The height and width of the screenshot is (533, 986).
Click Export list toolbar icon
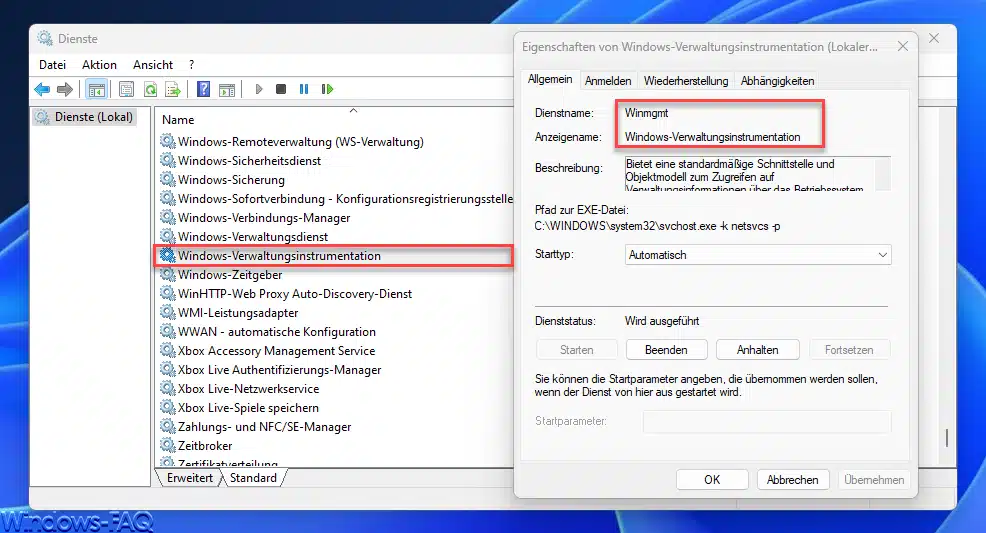point(173,89)
